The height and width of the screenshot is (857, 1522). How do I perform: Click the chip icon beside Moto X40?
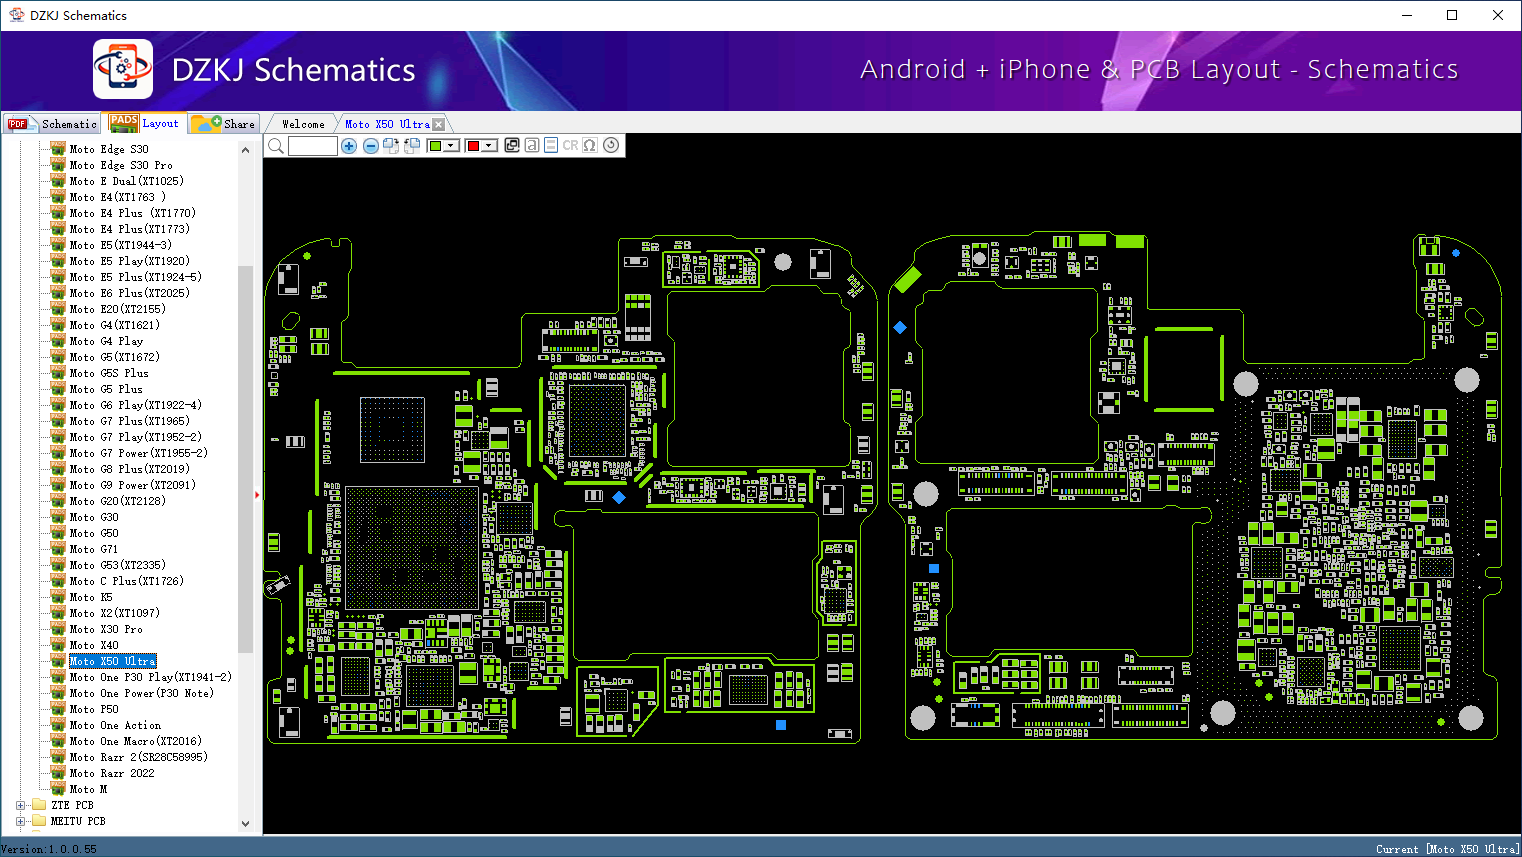click(58, 645)
